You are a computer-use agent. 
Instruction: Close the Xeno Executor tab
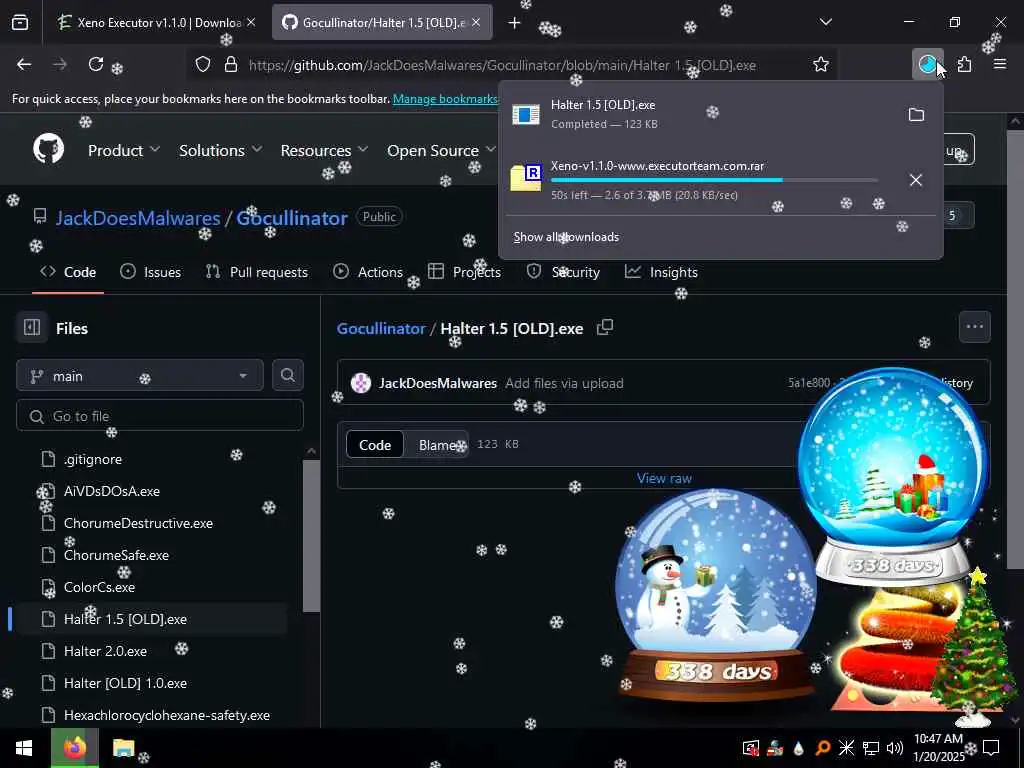coord(251,22)
